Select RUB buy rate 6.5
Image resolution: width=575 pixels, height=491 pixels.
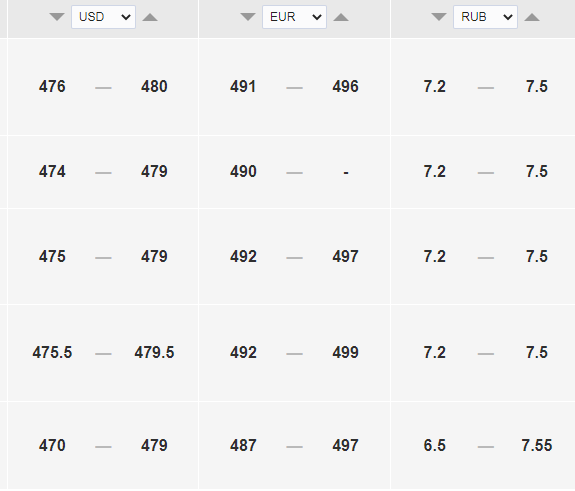(435, 446)
